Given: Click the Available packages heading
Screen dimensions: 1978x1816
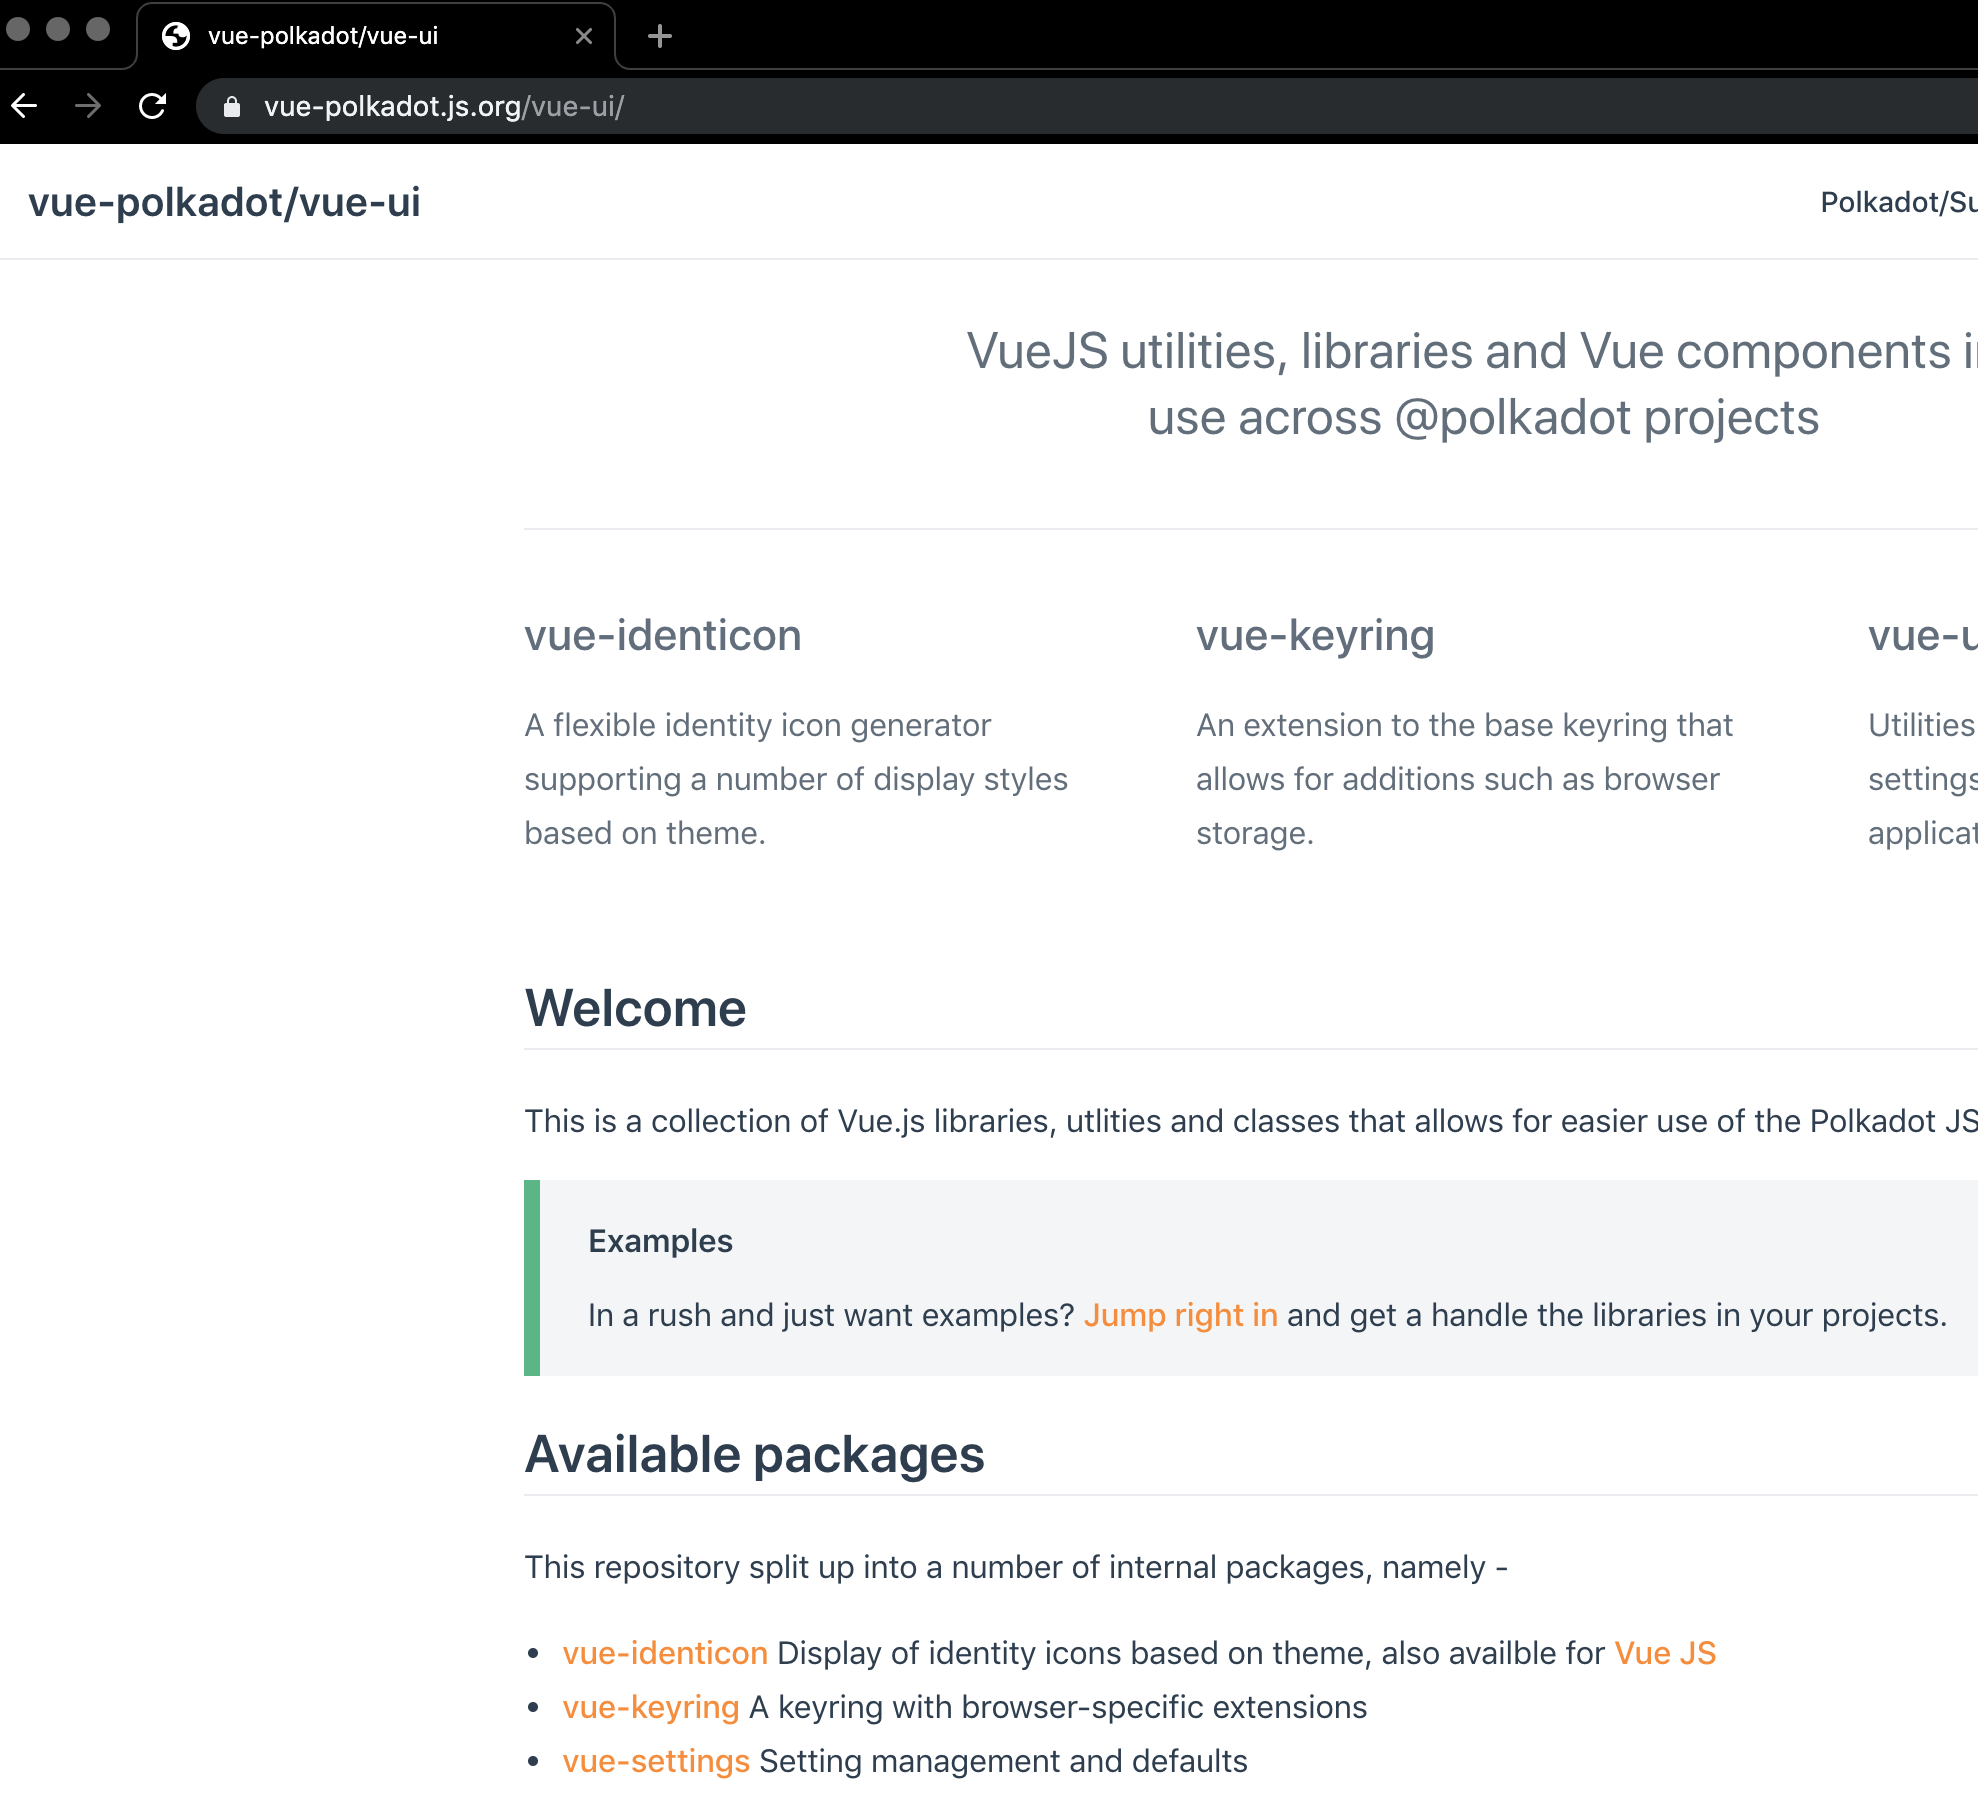Looking at the screenshot, I should pos(755,1454).
